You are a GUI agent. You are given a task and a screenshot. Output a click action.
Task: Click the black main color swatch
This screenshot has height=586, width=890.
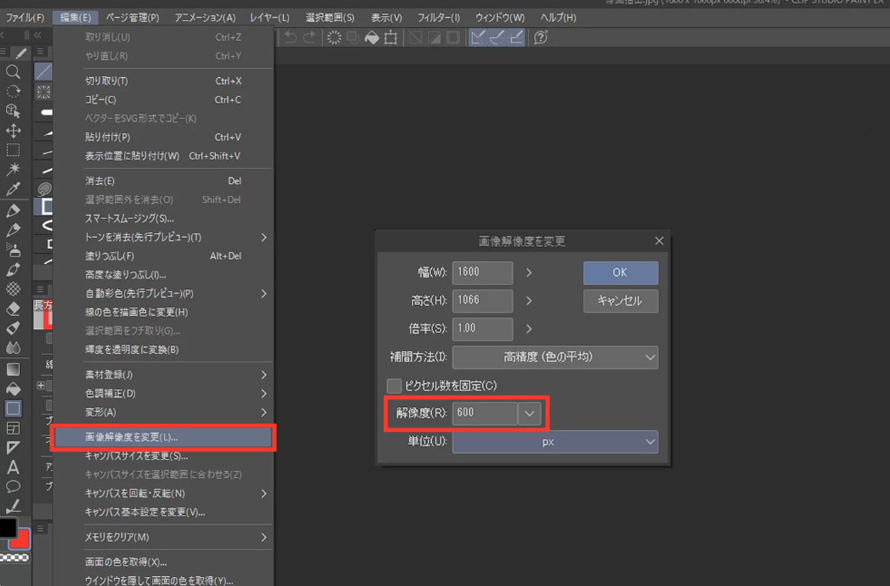[x=8, y=528]
